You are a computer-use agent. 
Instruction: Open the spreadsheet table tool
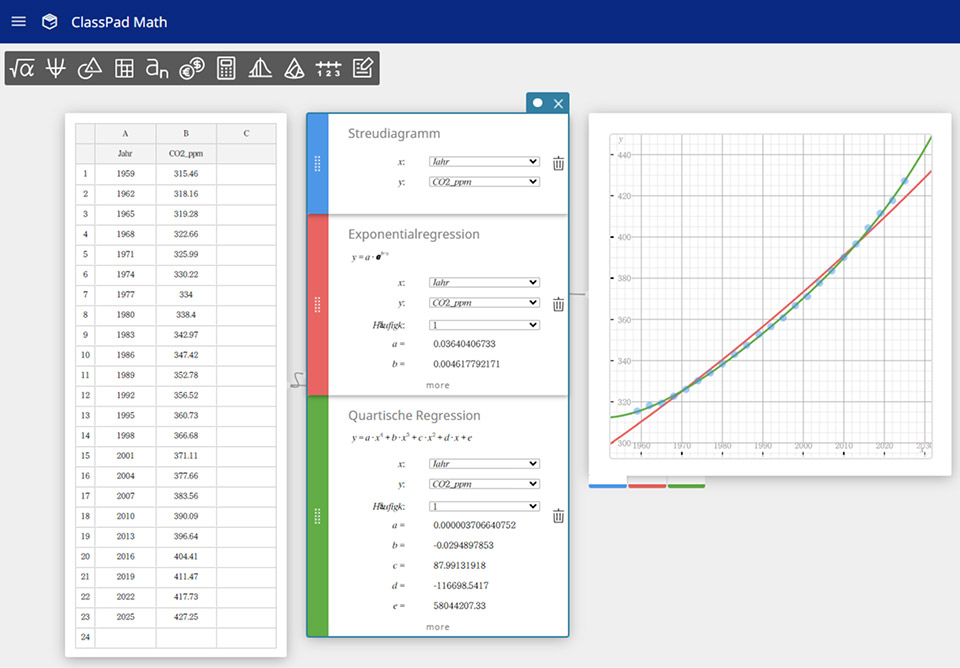click(x=124, y=68)
